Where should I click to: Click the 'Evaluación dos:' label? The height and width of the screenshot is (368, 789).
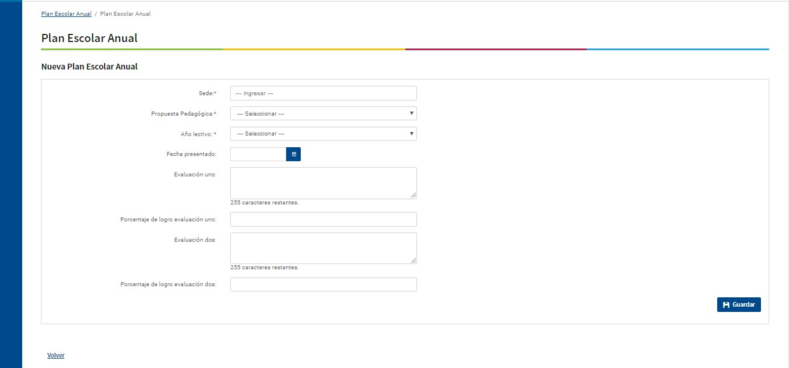[195, 240]
